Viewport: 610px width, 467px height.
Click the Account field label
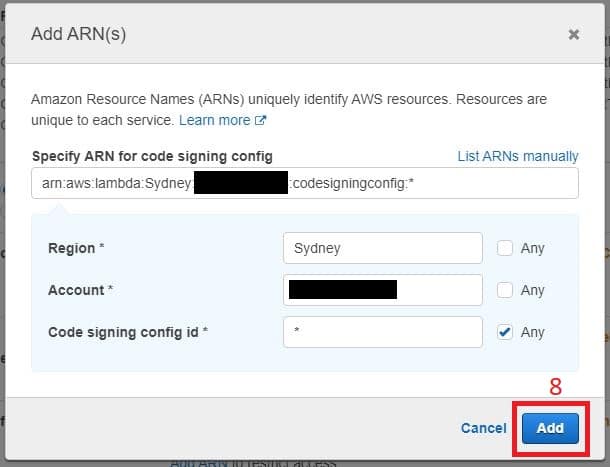[80, 290]
